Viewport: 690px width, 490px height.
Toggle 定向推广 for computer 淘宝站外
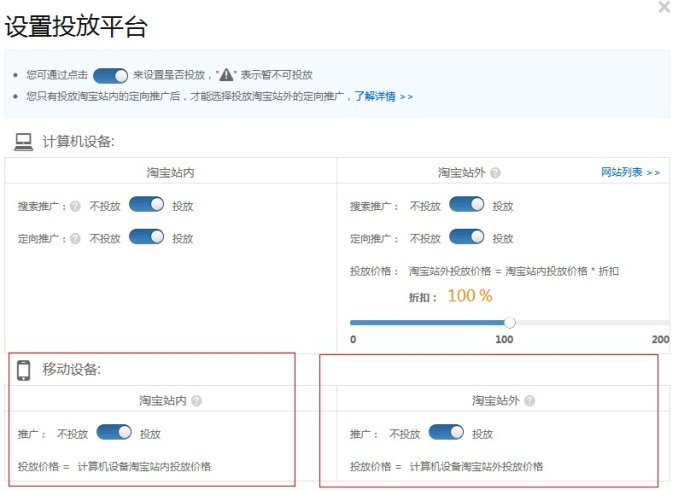[x=467, y=238]
